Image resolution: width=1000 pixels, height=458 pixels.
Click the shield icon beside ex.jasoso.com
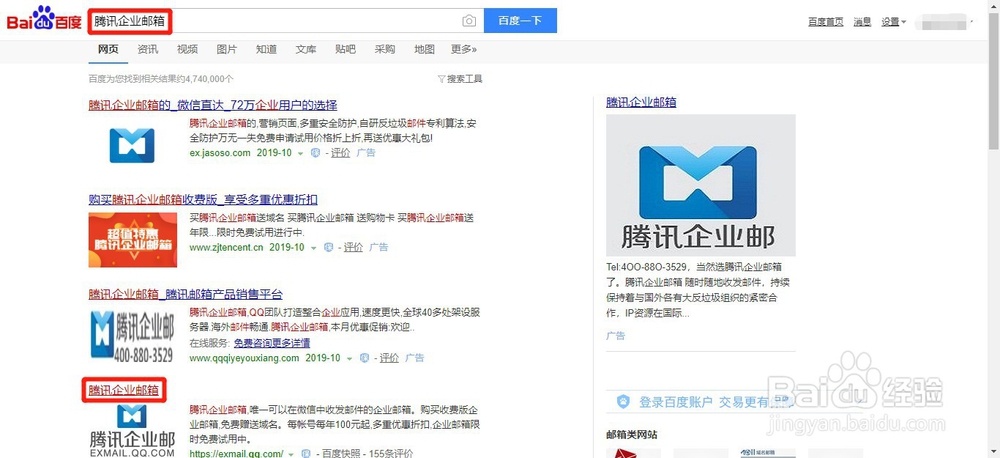315,153
